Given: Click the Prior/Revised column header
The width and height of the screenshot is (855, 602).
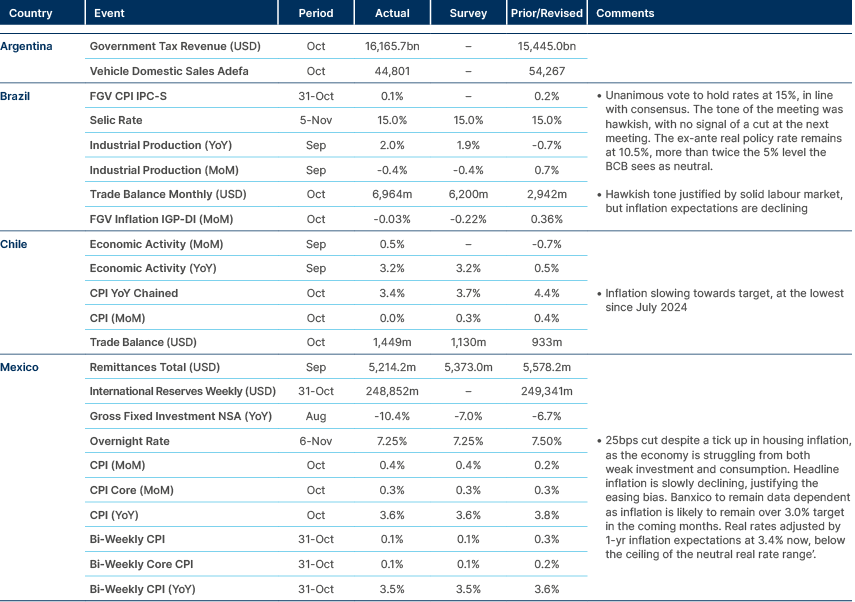Looking at the screenshot, I should coord(544,13).
